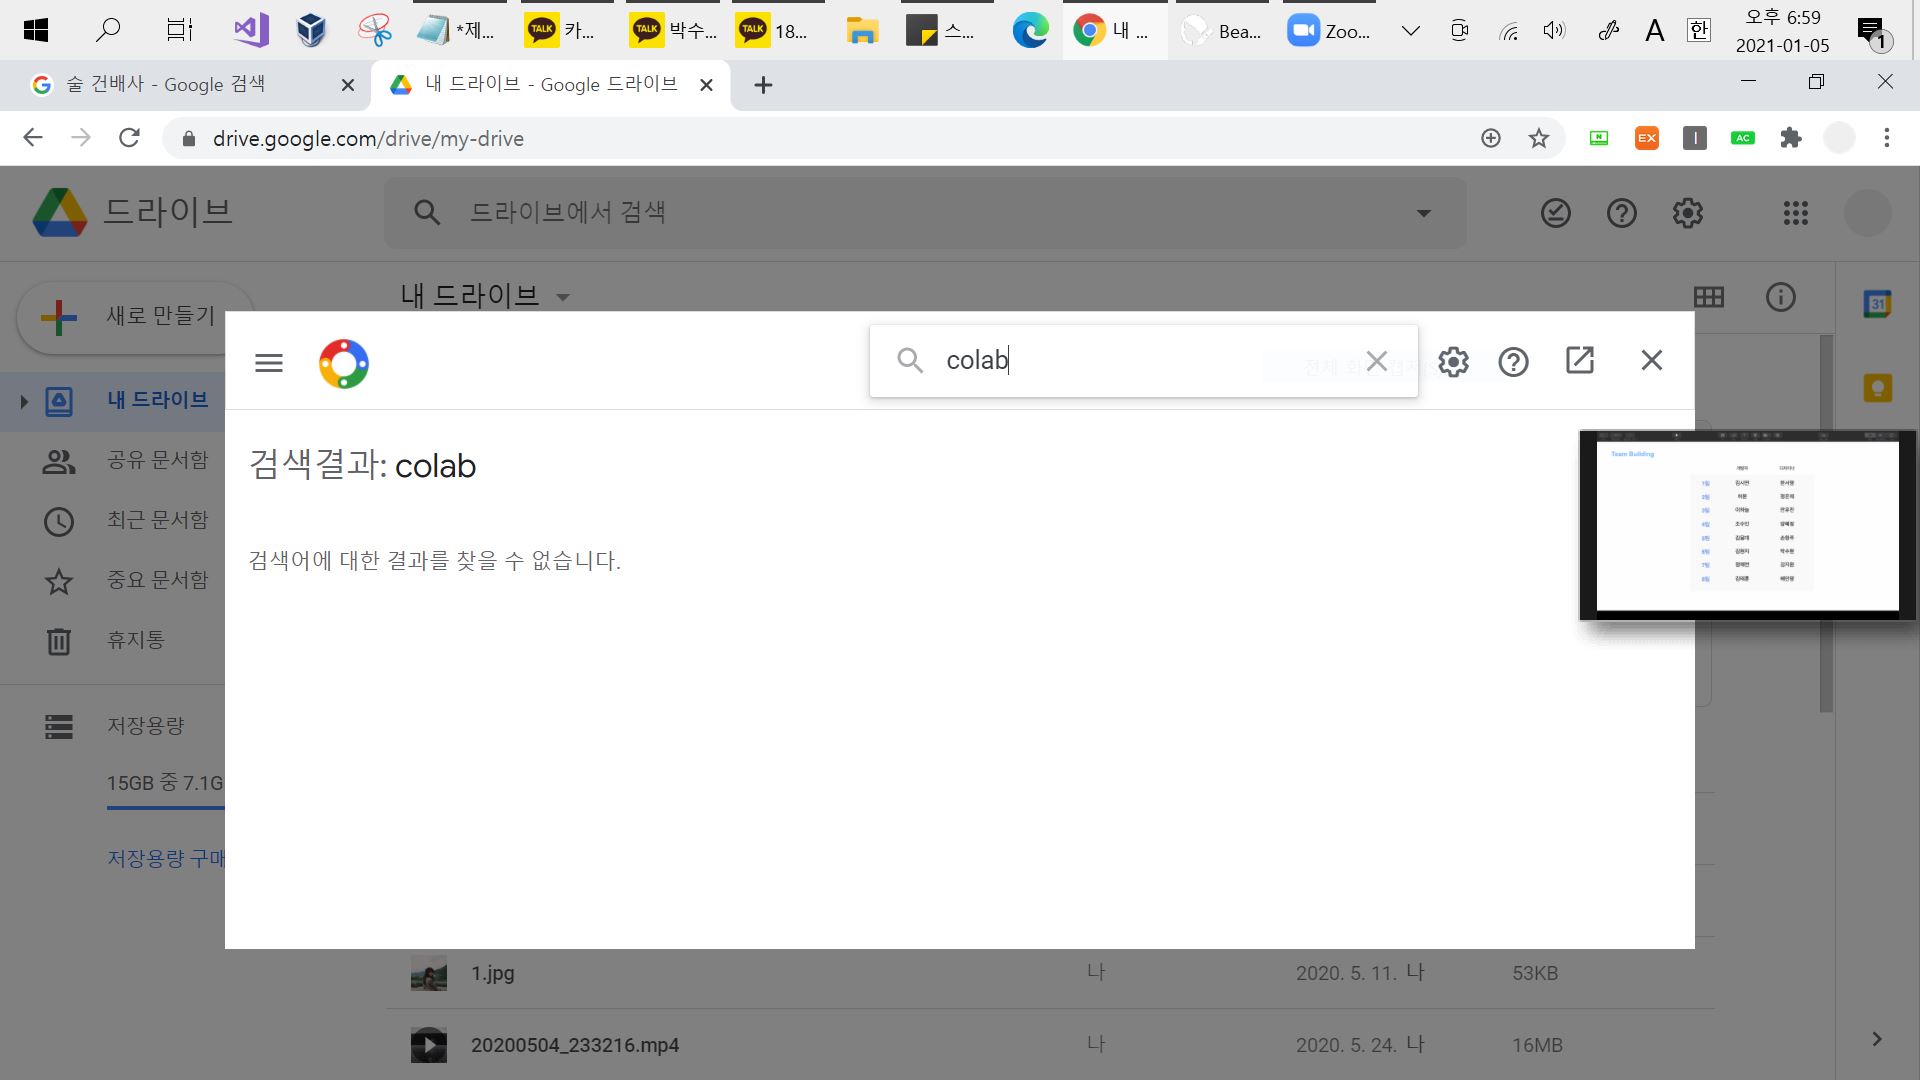Viewport: 1920px width, 1080px height.
Task: Go back in browser
Action: point(33,138)
